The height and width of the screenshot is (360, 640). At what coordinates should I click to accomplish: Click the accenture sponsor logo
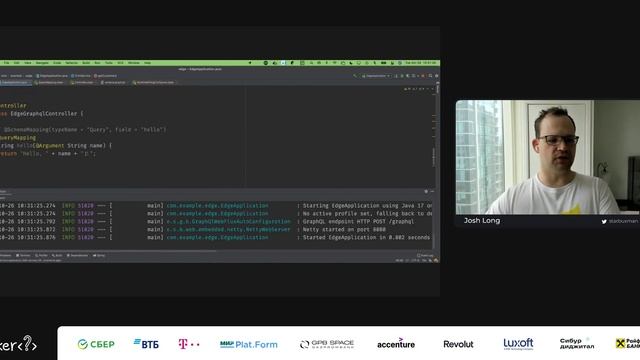(396, 344)
